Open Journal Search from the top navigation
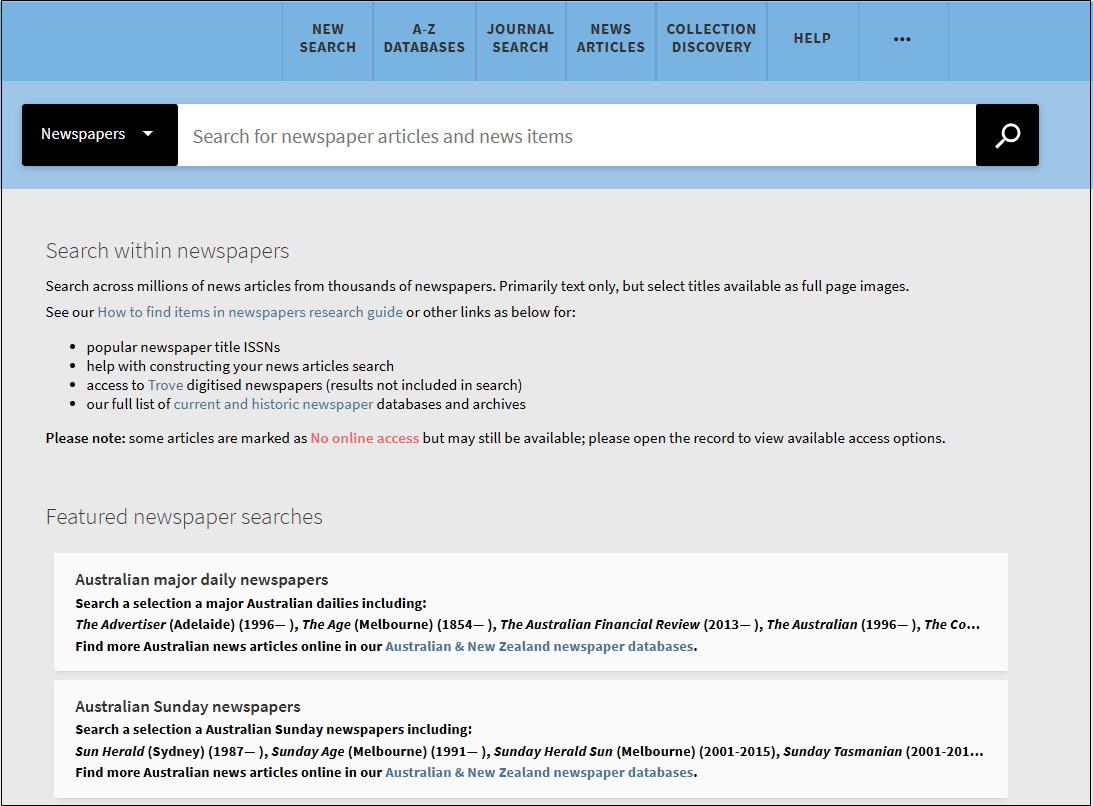The width and height of the screenshot is (1093, 806). [x=520, y=39]
